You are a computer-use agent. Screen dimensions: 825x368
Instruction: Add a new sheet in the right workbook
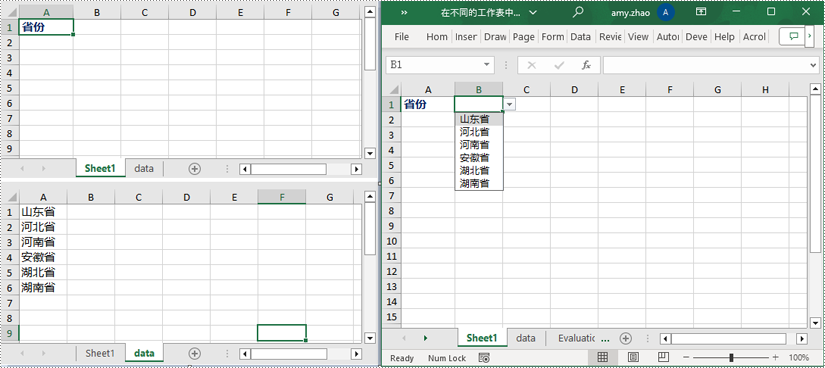(625, 338)
